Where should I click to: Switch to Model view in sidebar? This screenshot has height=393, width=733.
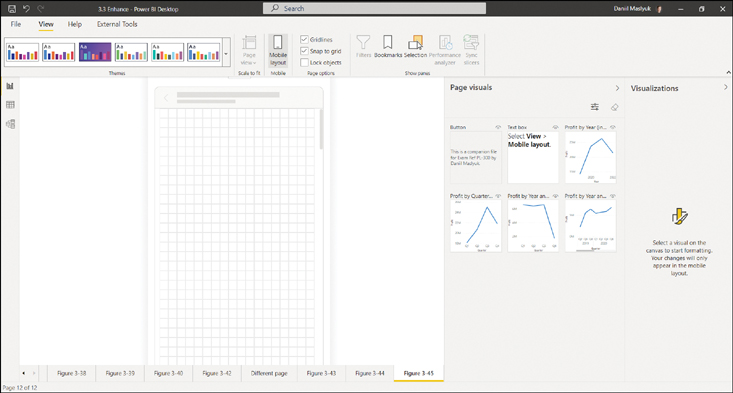10,124
